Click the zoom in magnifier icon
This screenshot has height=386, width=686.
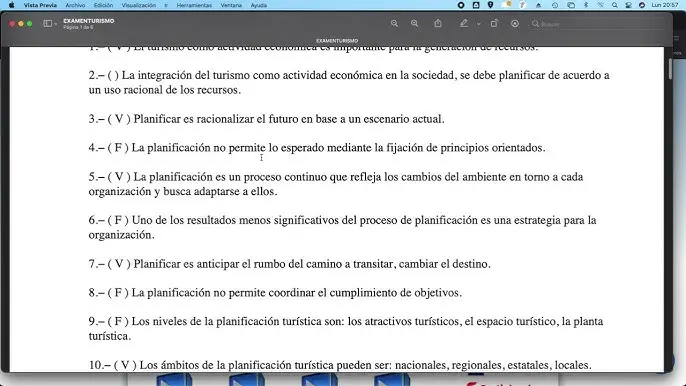(x=414, y=24)
